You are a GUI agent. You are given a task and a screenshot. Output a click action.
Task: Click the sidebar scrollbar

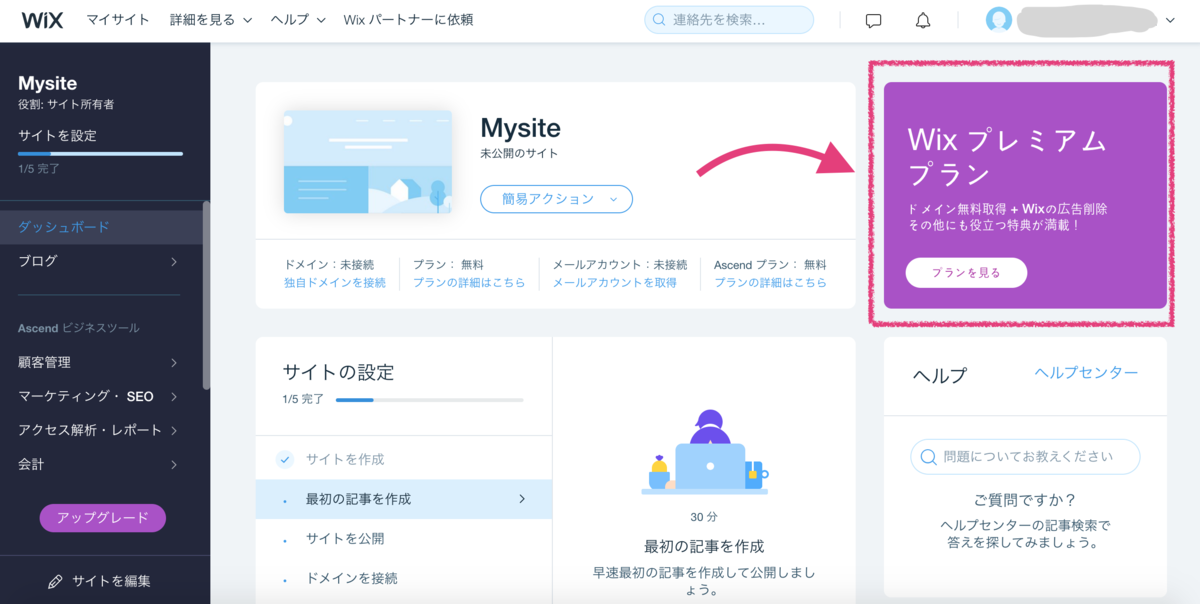pyautogui.click(x=206, y=295)
